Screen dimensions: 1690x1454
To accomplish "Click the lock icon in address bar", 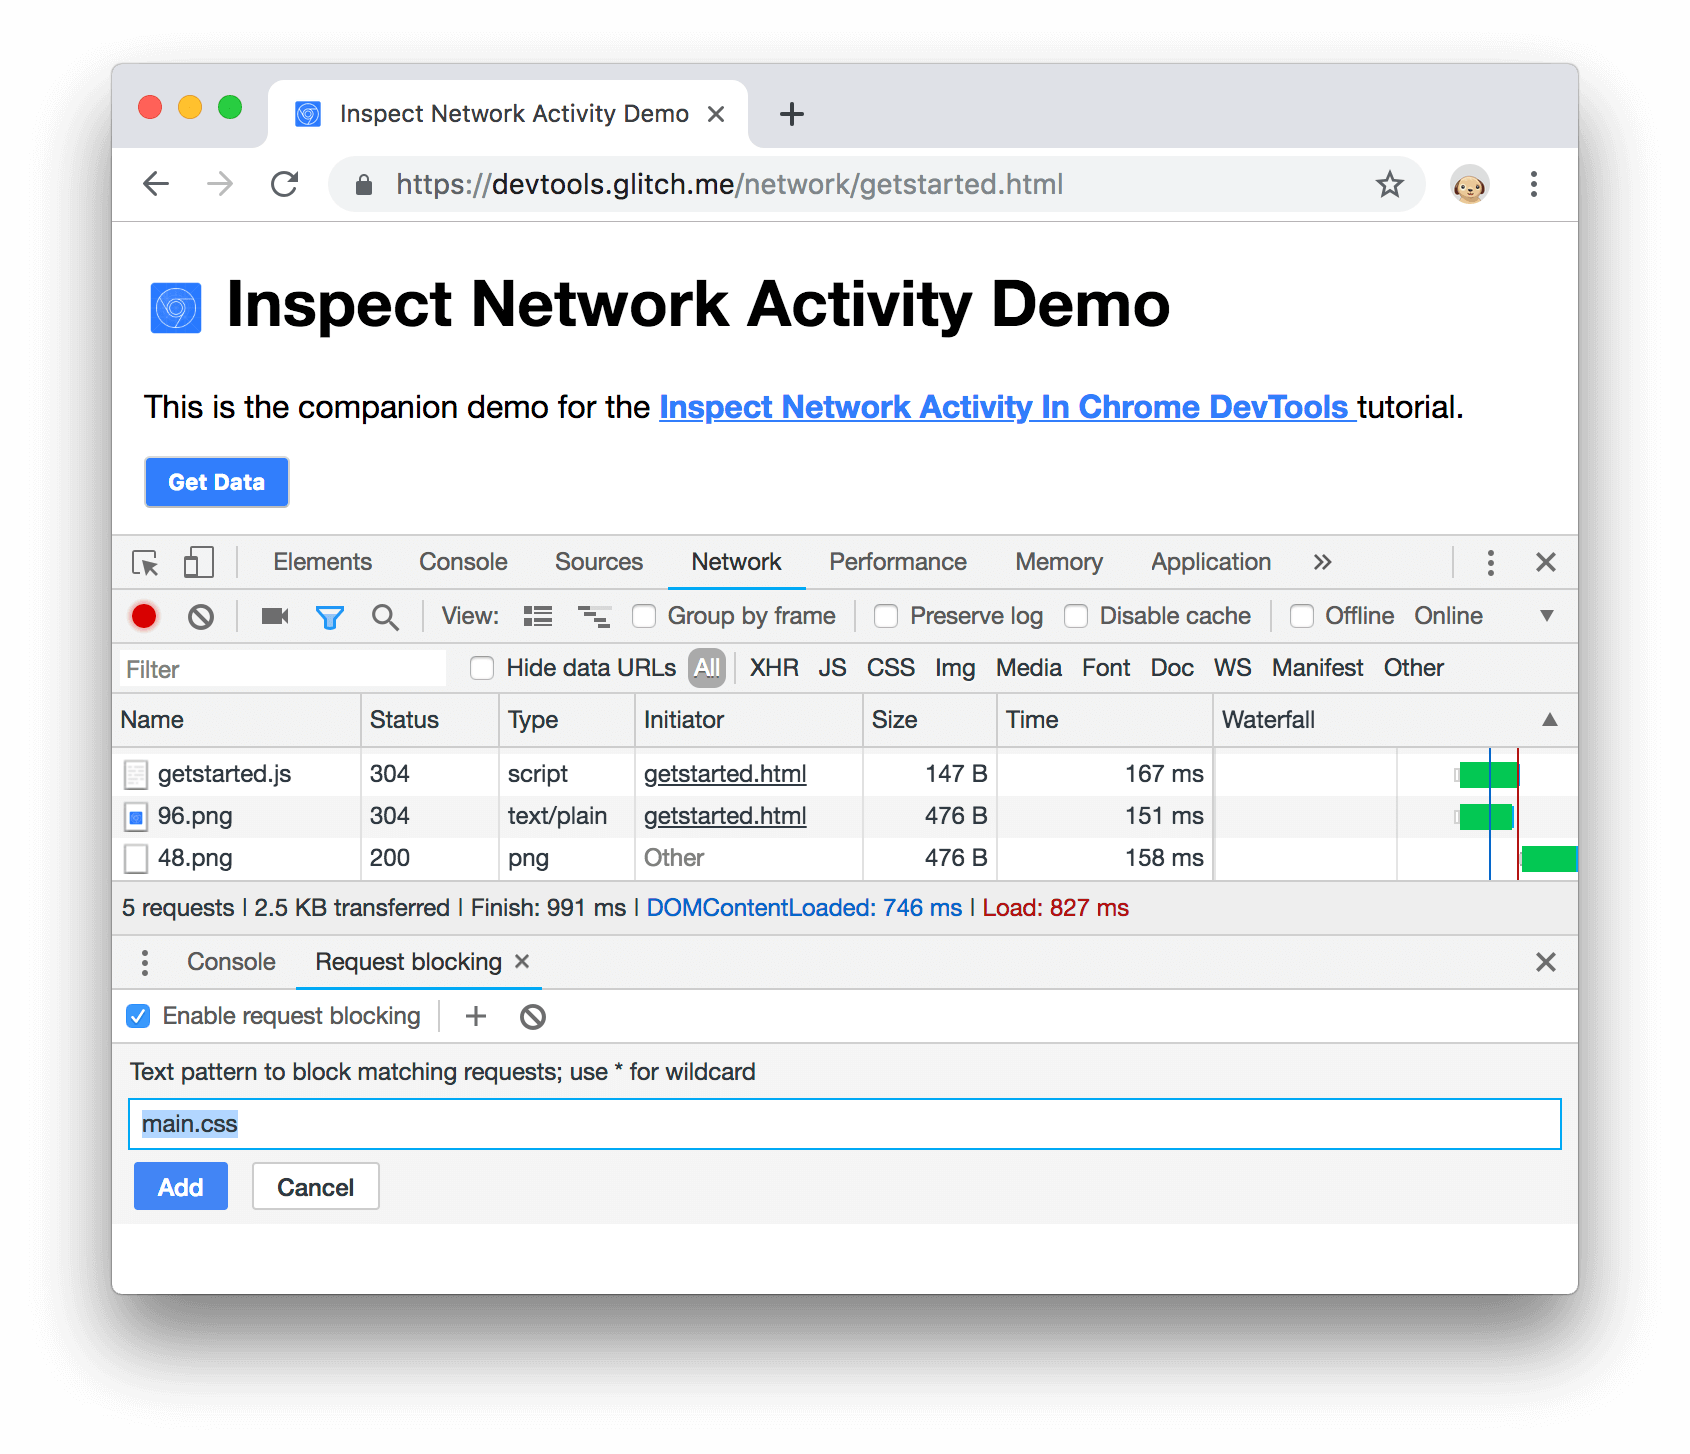I will (364, 184).
